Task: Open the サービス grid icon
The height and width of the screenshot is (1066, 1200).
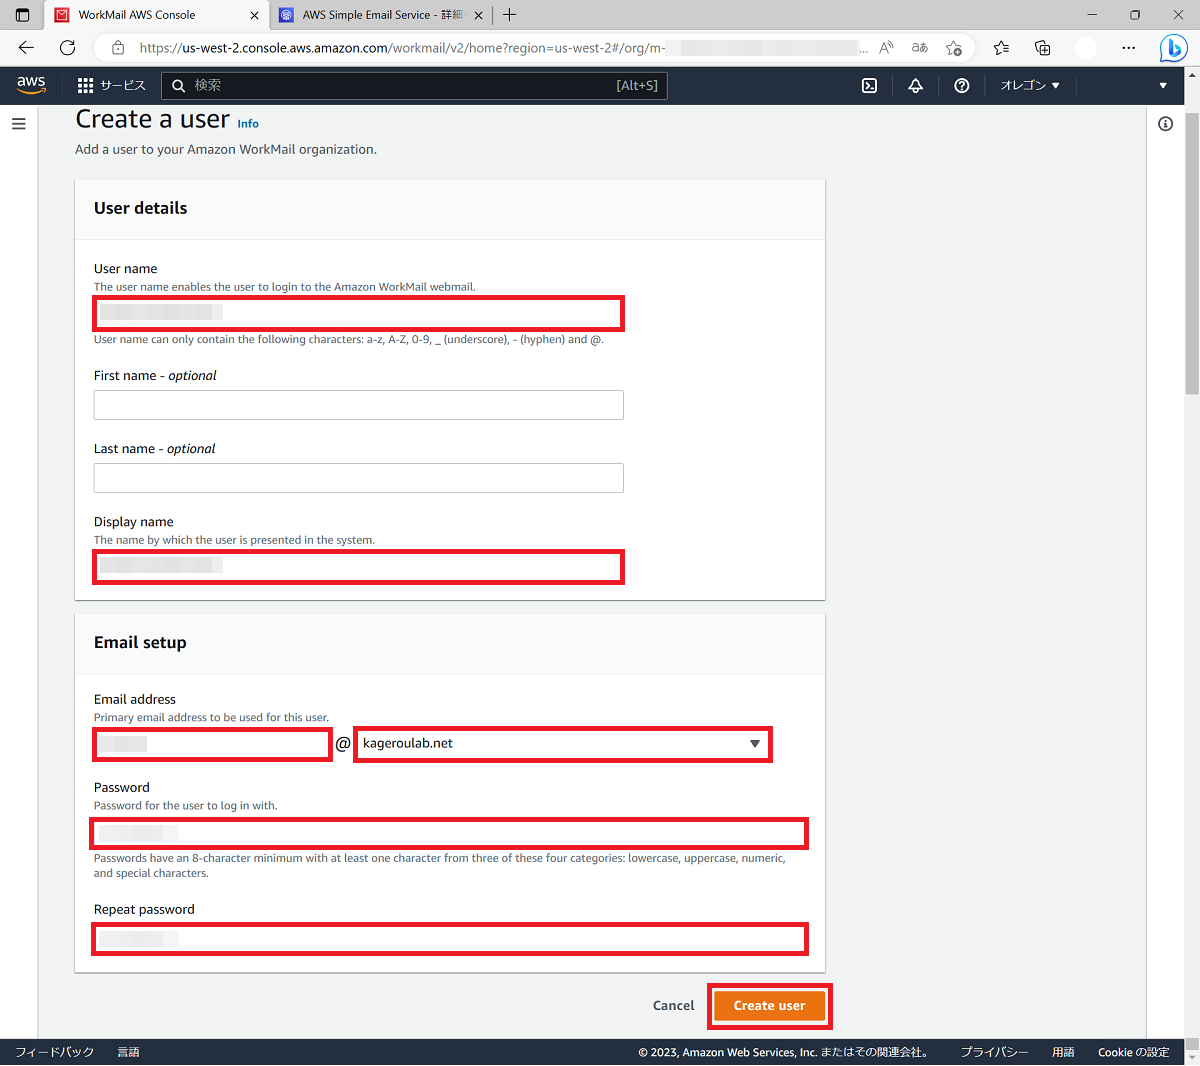Action: click(x=85, y=85)
